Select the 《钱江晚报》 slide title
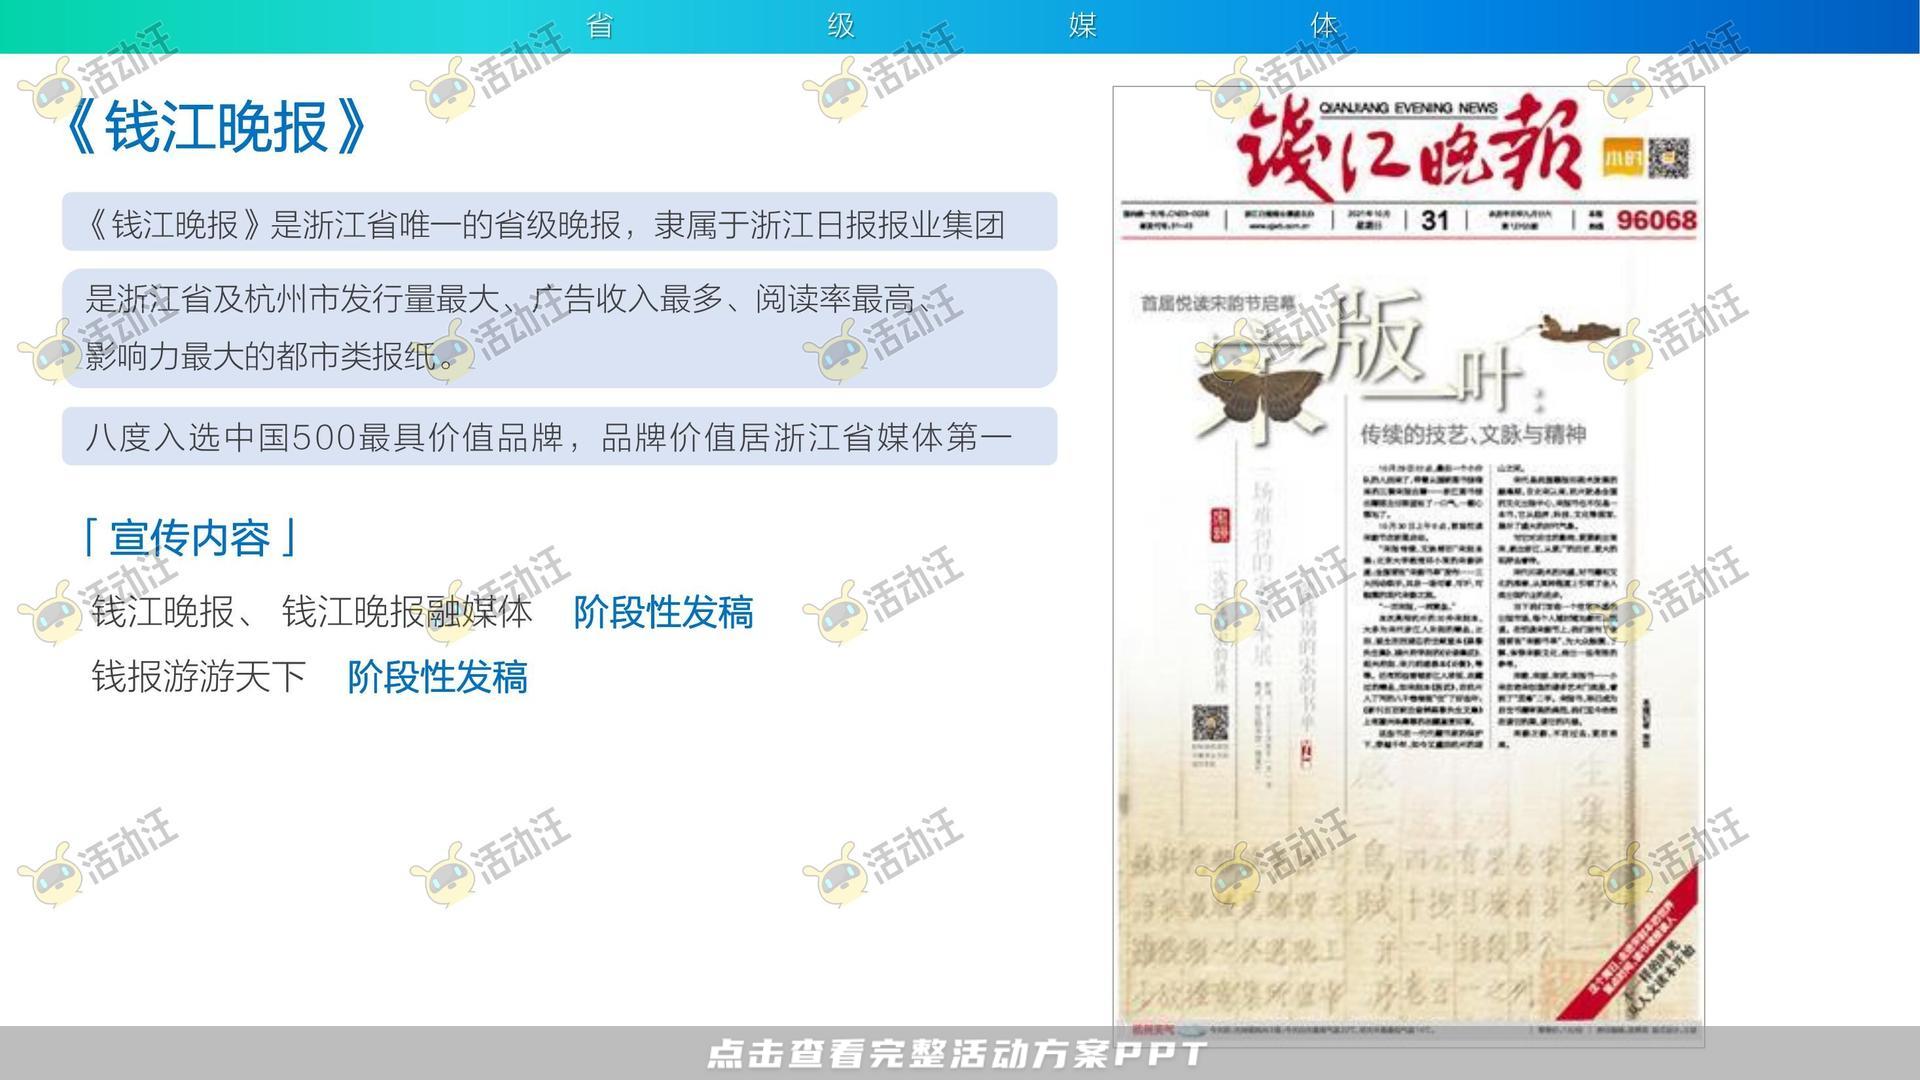1920x1080 pixels. (216, 127)
